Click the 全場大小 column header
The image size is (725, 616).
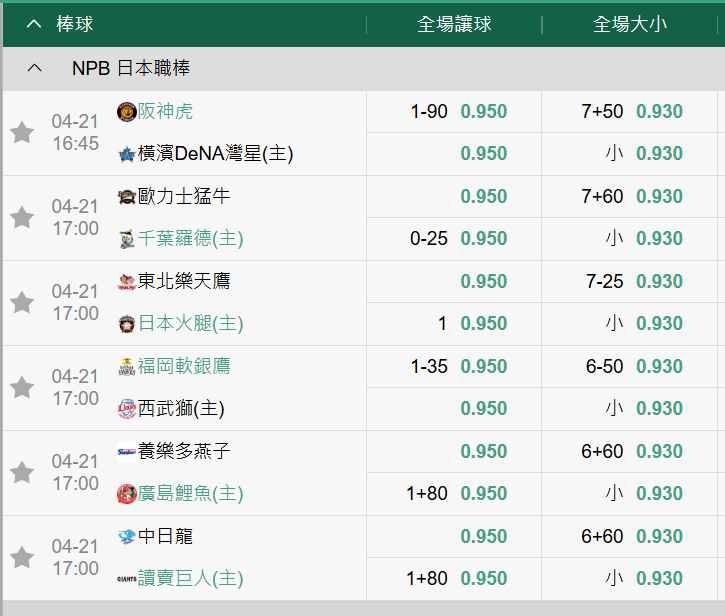(x=630, y=24)
